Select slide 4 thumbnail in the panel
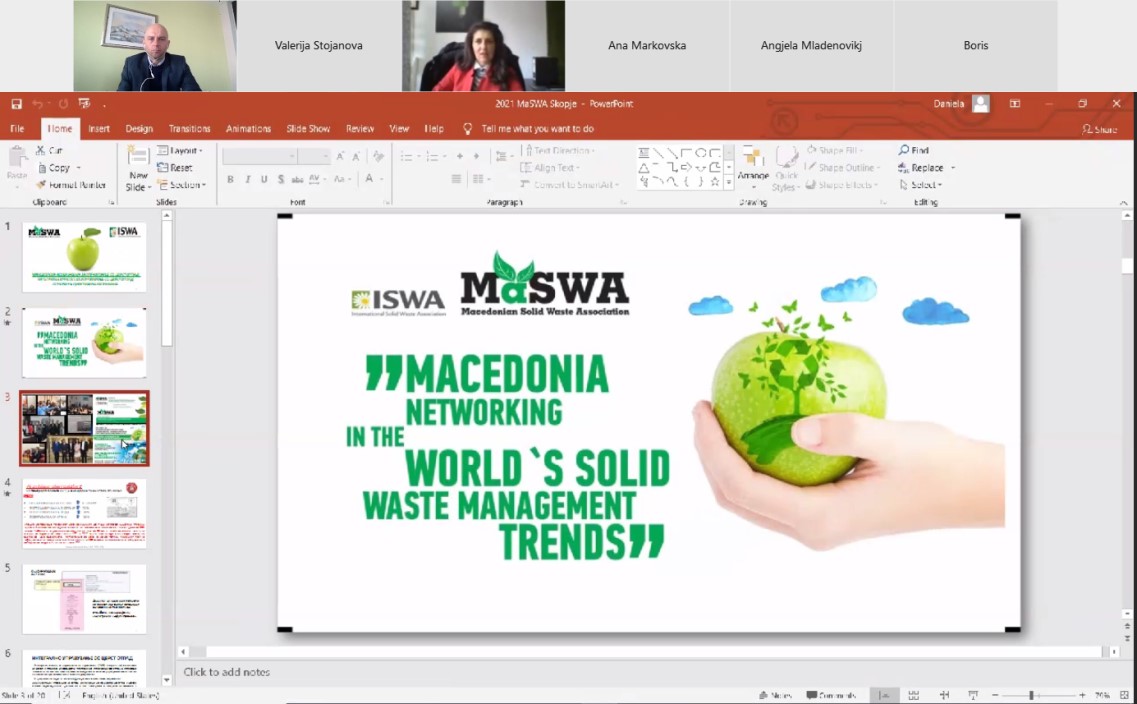This screenshot has width=1137, height=704. pyautogui.click(x=84, y=513)
